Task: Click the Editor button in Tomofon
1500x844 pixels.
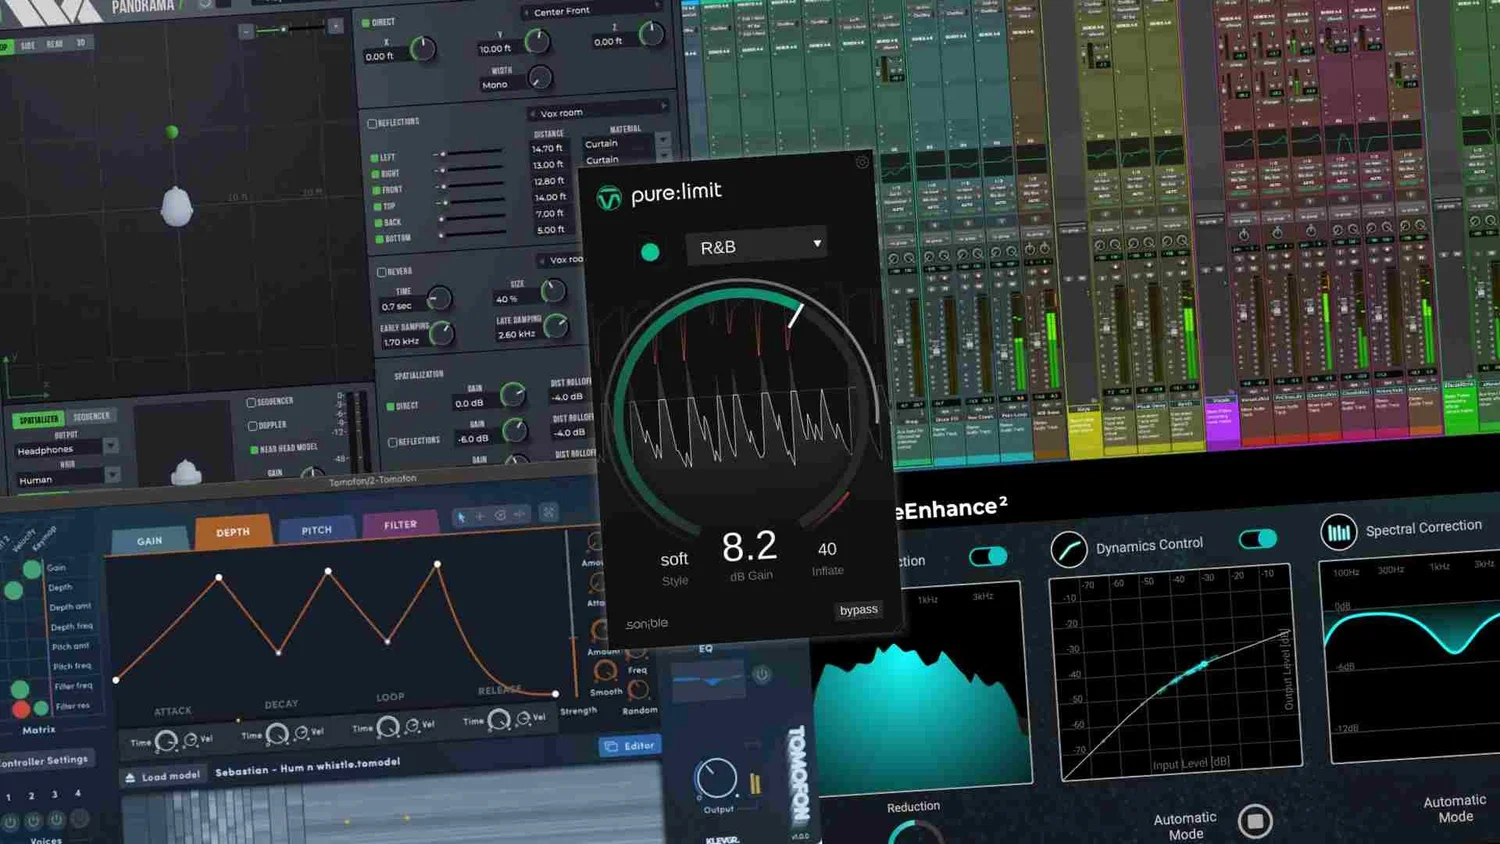Action: [x=629, y=745]
